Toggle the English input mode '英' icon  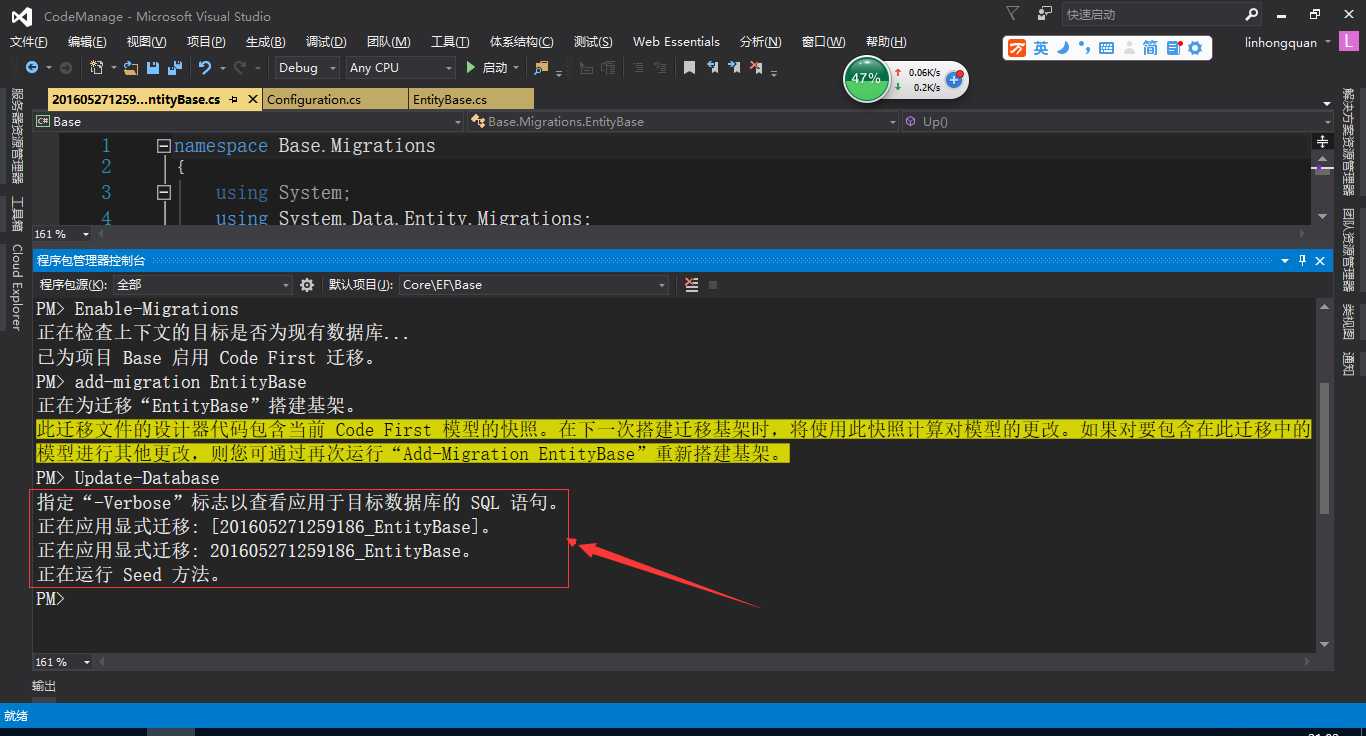pos(1041,48)
